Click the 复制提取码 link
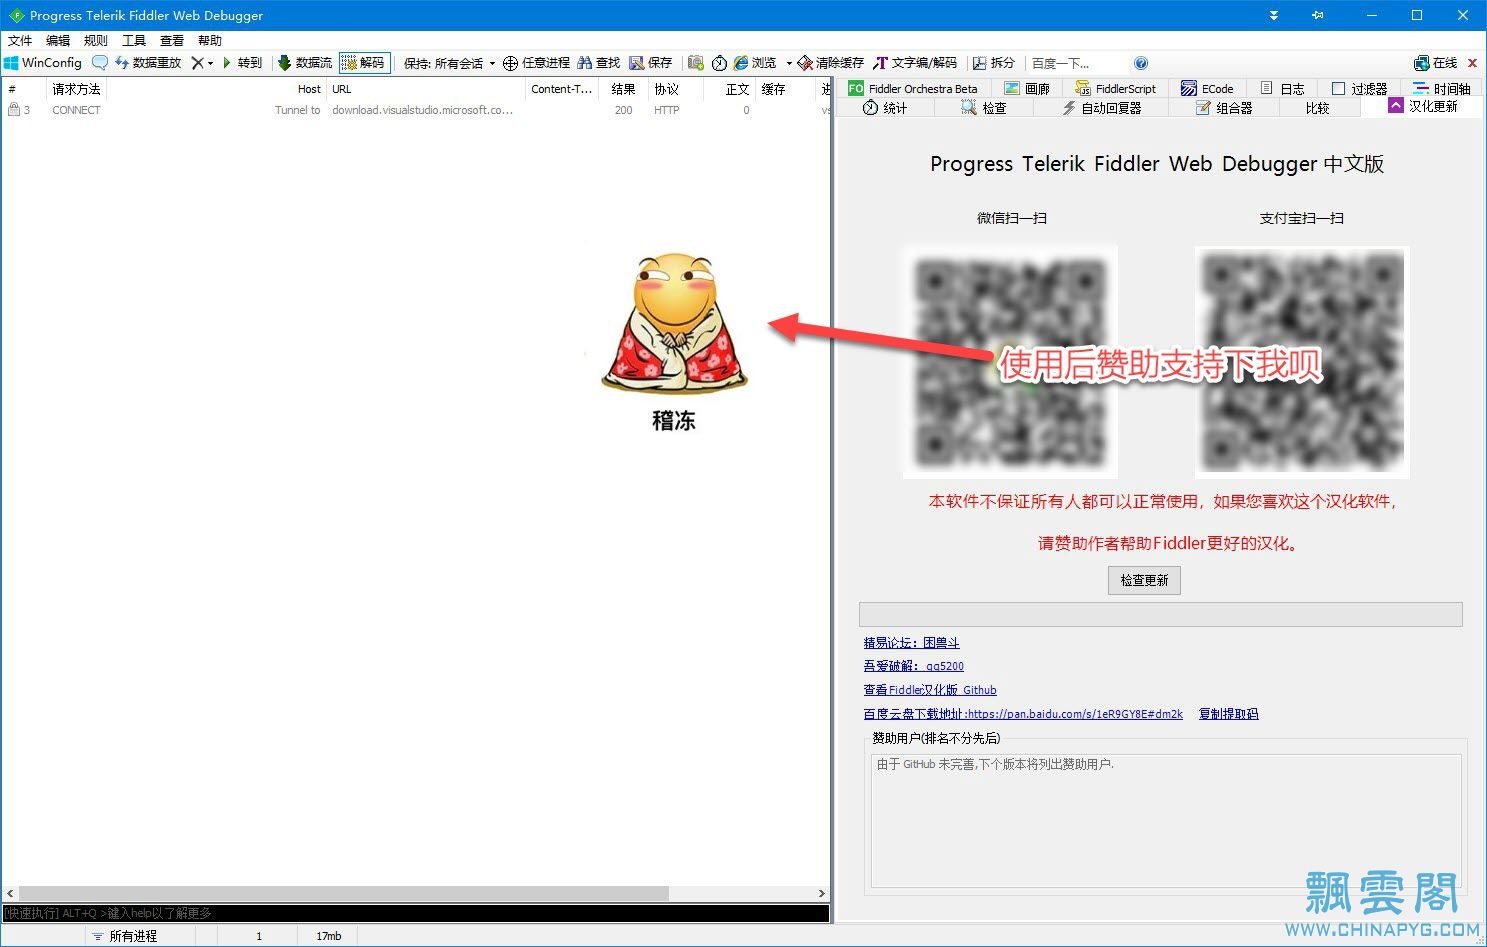 click(x=1228, y=714)
